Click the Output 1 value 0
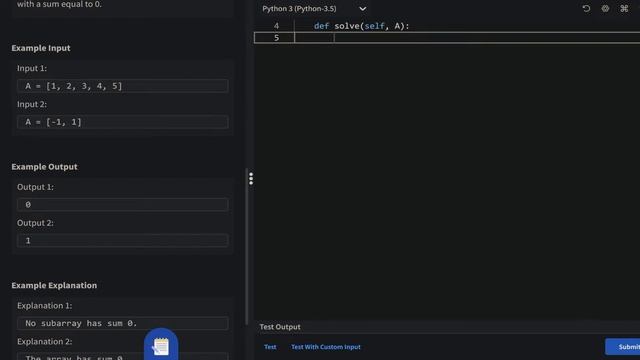The width and height of the screenshot is (640, 360). click(x=122, y=204)
